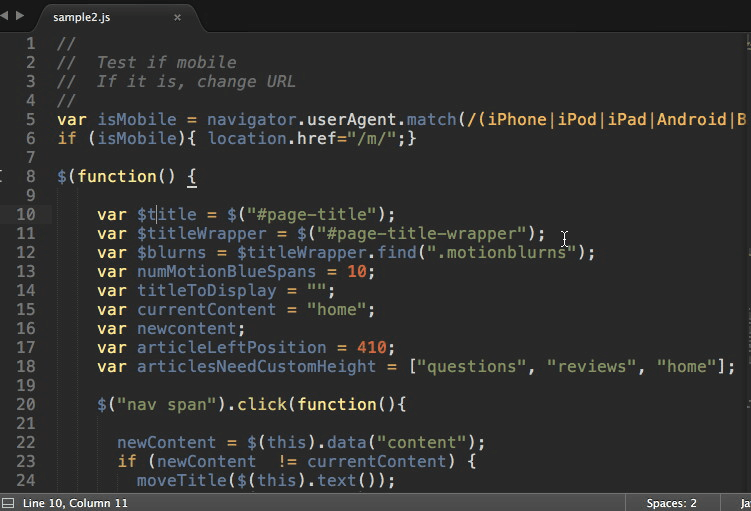Go to next tab using right arrow
Screen dimensions: 751x511
click(20, 15)
